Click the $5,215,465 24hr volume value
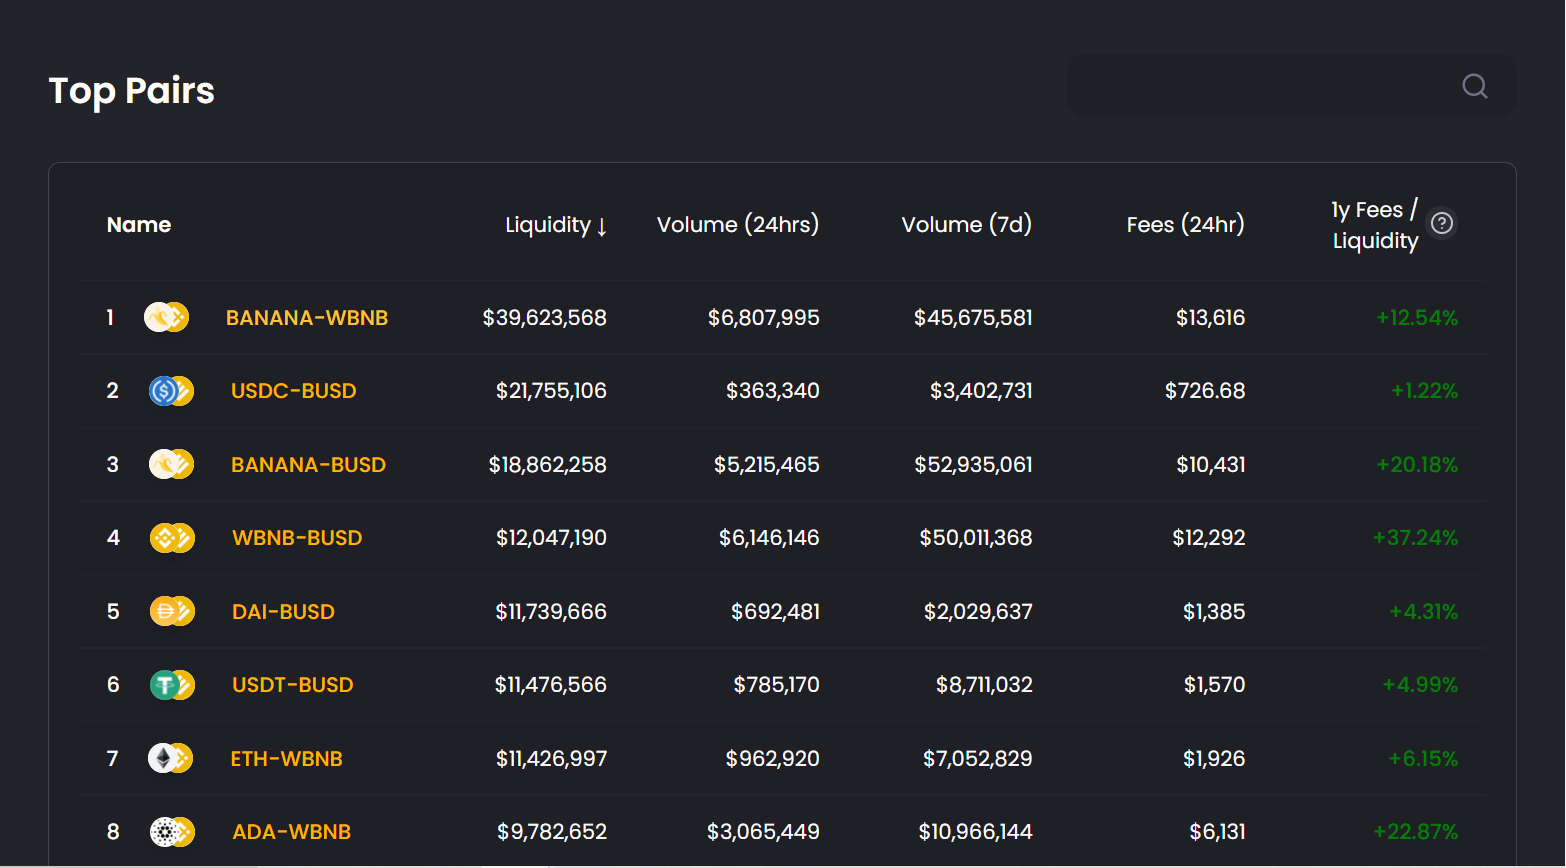The image size is (1566, 868). coord(767,465)
